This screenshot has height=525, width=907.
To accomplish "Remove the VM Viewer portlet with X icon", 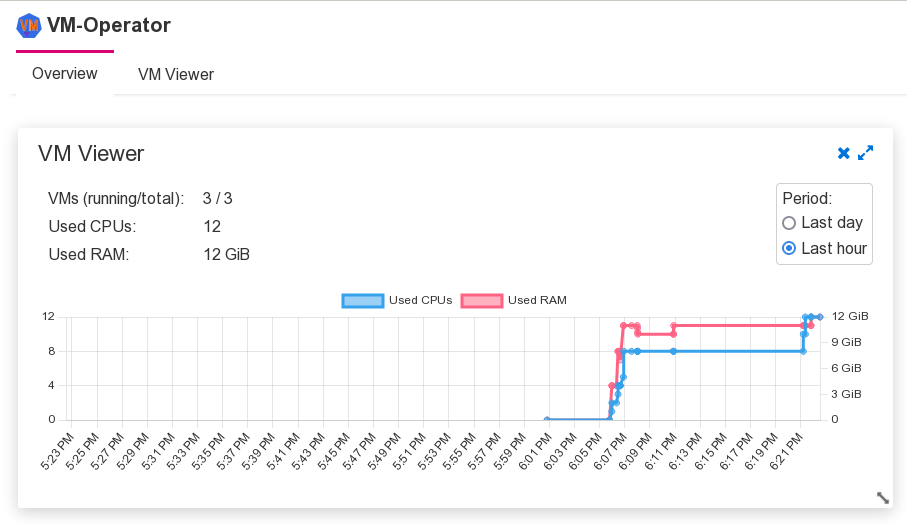I will [x=844, y=153].
